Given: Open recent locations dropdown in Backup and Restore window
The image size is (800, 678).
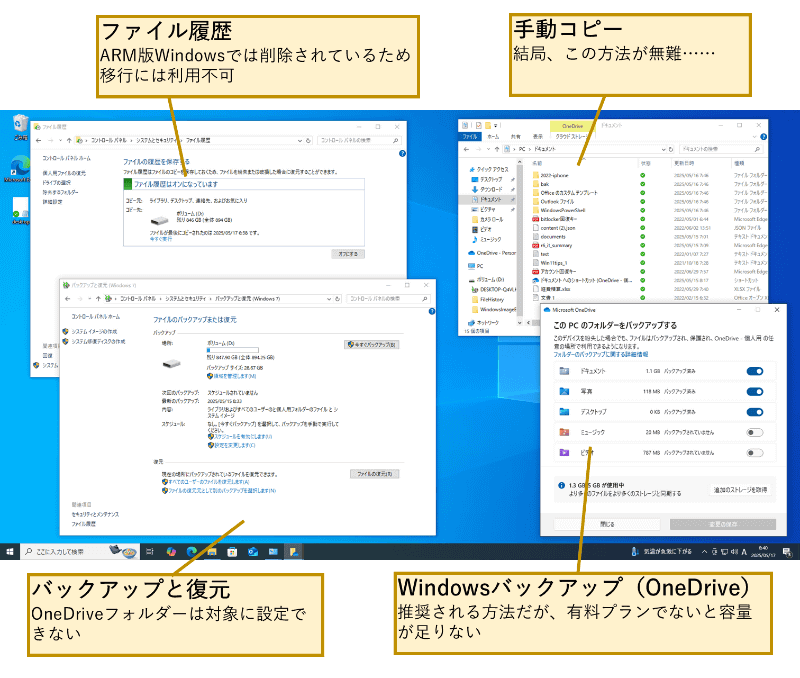Looking at the screenshot, I should pos(89,299).
